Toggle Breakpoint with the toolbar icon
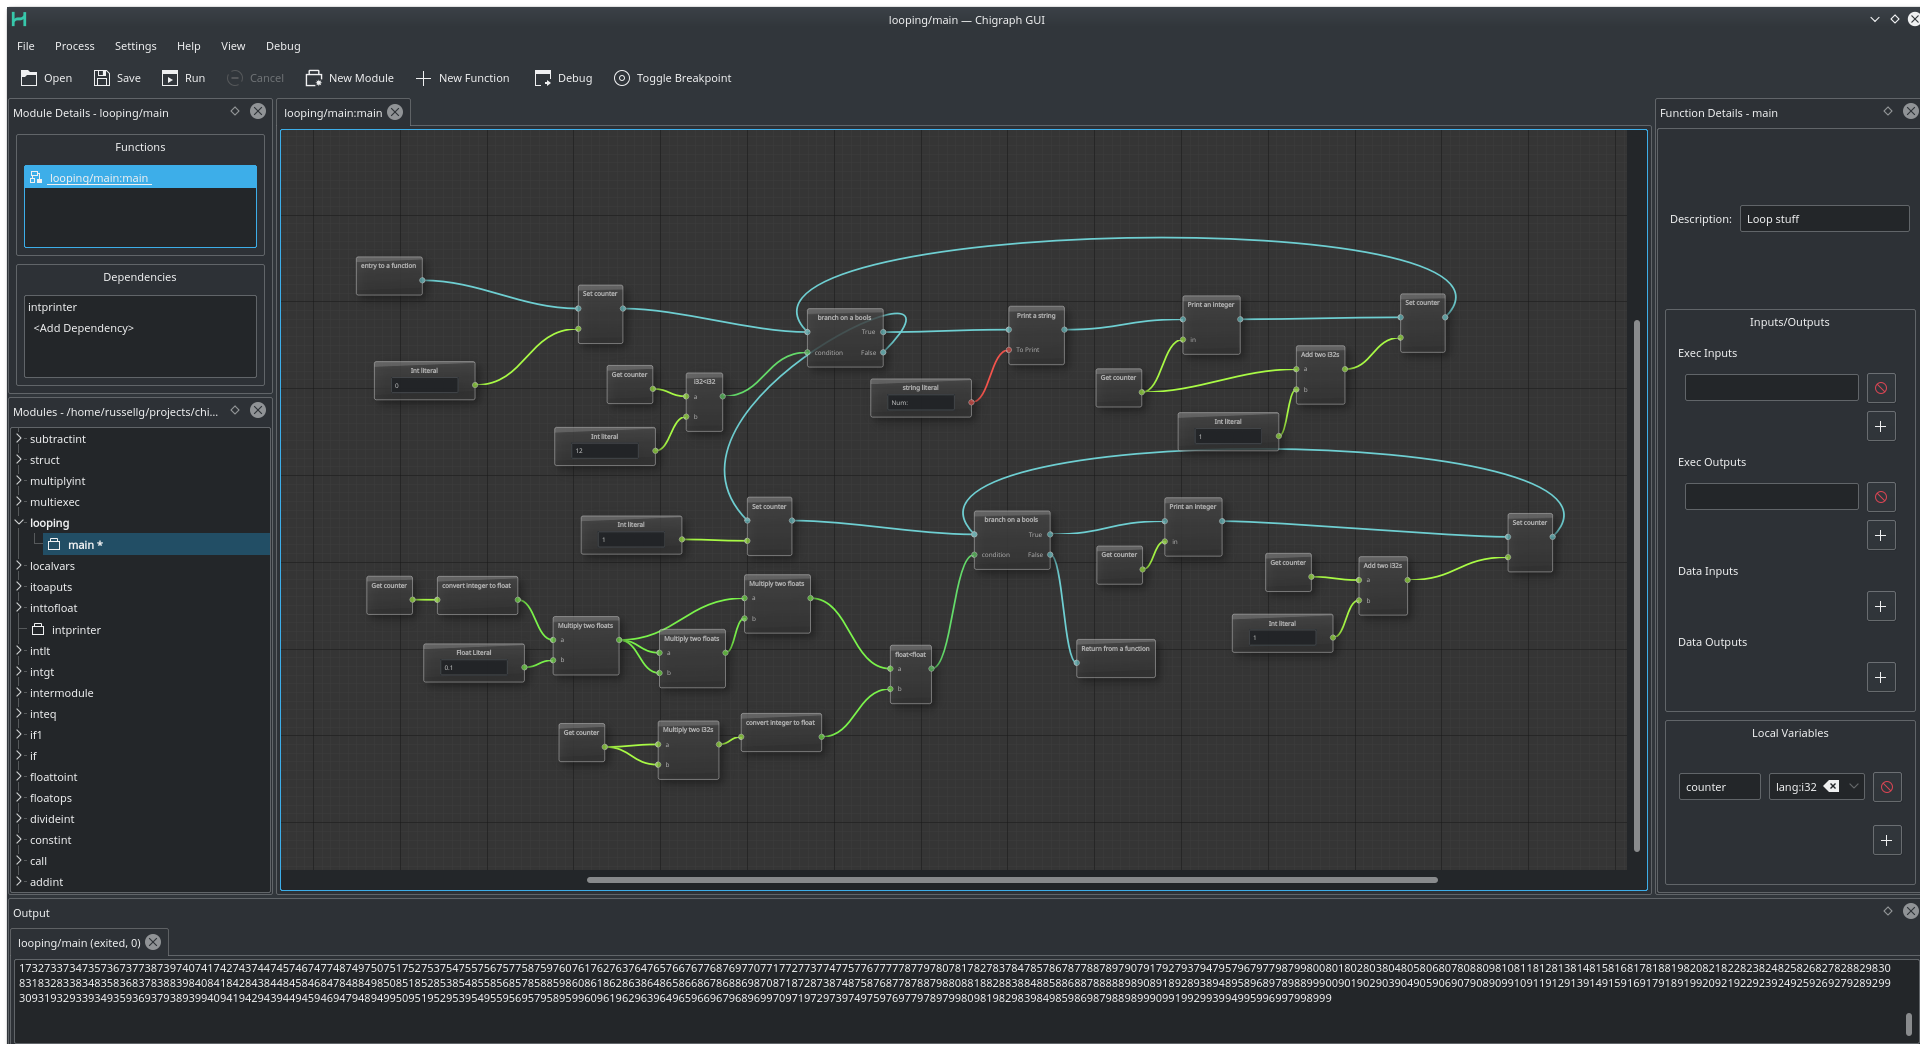Screen dimensions: 1920x1044 click(672, 78)
